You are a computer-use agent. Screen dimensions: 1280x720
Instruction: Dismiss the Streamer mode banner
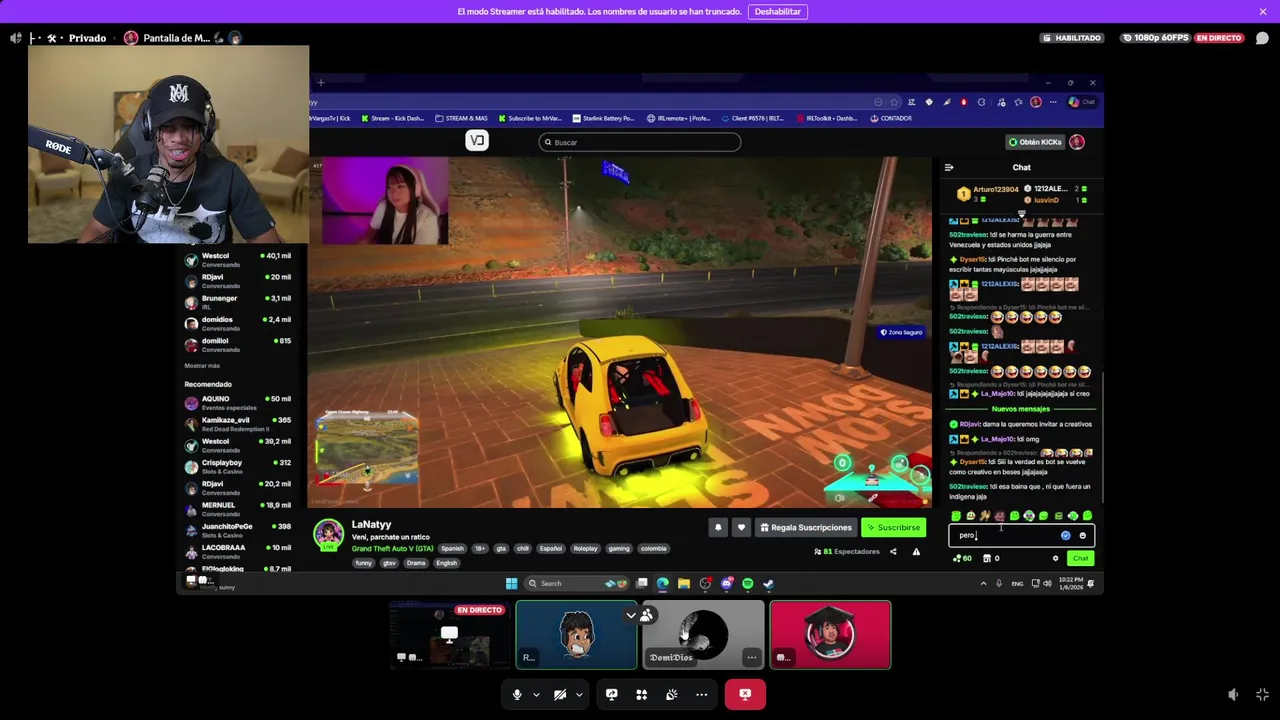click(1263, 11)
